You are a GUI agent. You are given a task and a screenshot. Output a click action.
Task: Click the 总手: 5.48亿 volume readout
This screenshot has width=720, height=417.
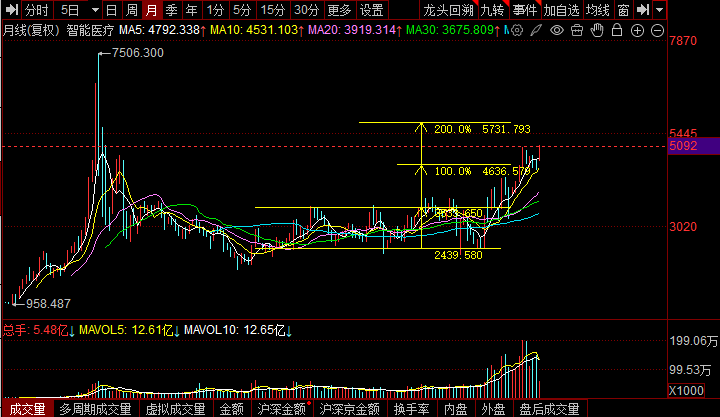click(39, 330)
